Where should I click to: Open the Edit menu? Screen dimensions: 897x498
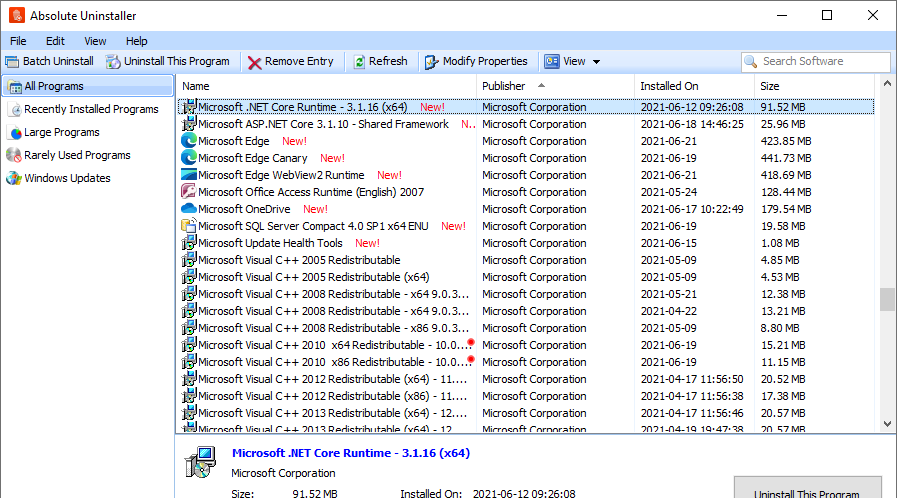55,41
